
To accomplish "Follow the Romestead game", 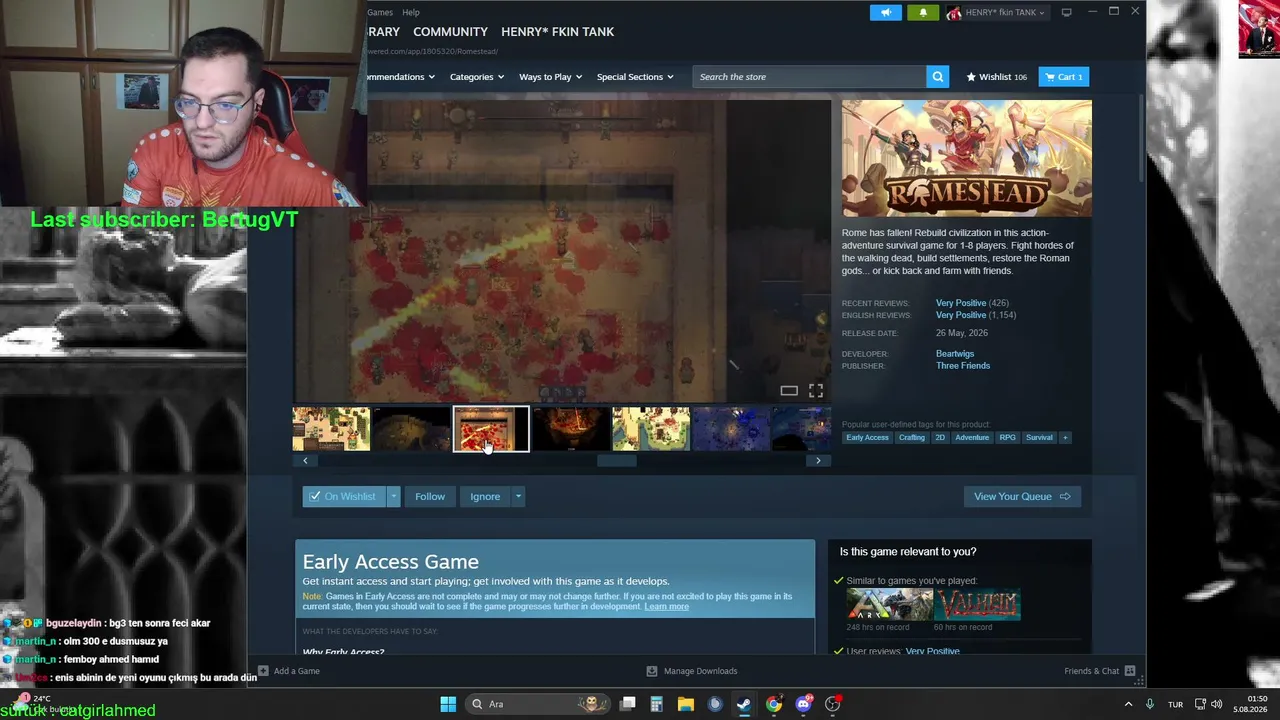I will (x=430, y=496).
